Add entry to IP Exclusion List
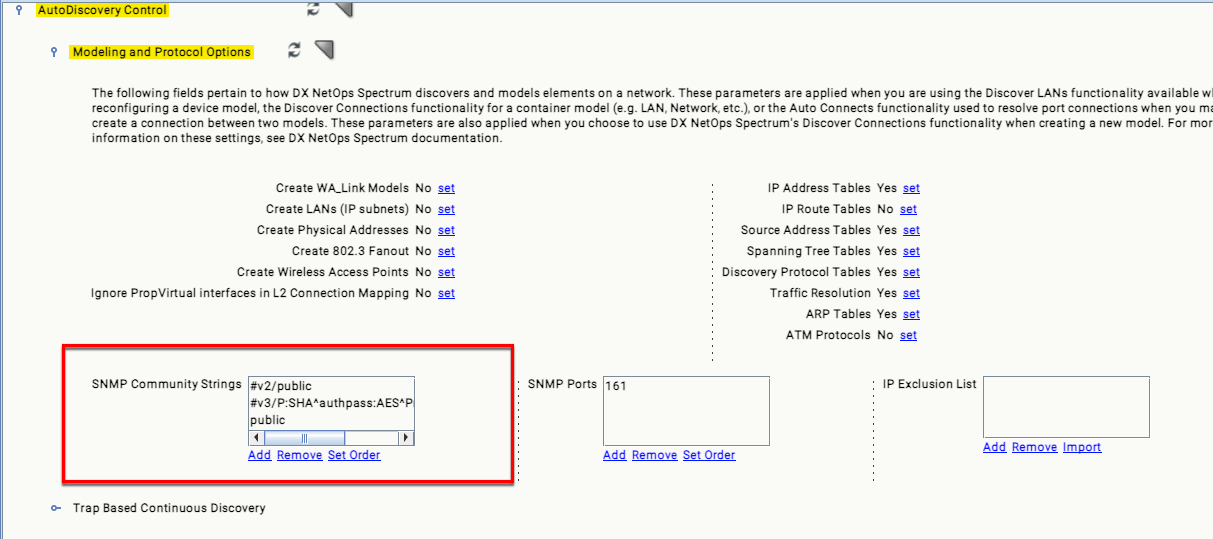This screenshot has height=539, width=1213. [995, 447]
